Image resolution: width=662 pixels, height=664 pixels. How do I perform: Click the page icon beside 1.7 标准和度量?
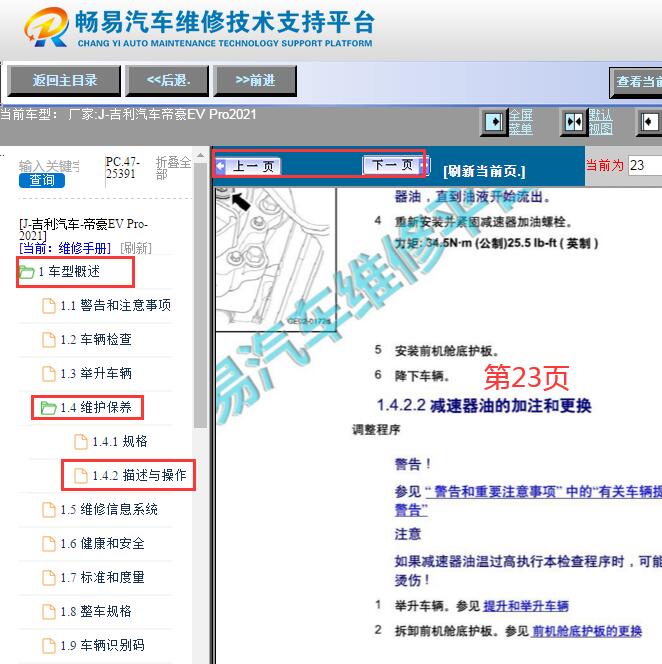click(x=49, y=578)
